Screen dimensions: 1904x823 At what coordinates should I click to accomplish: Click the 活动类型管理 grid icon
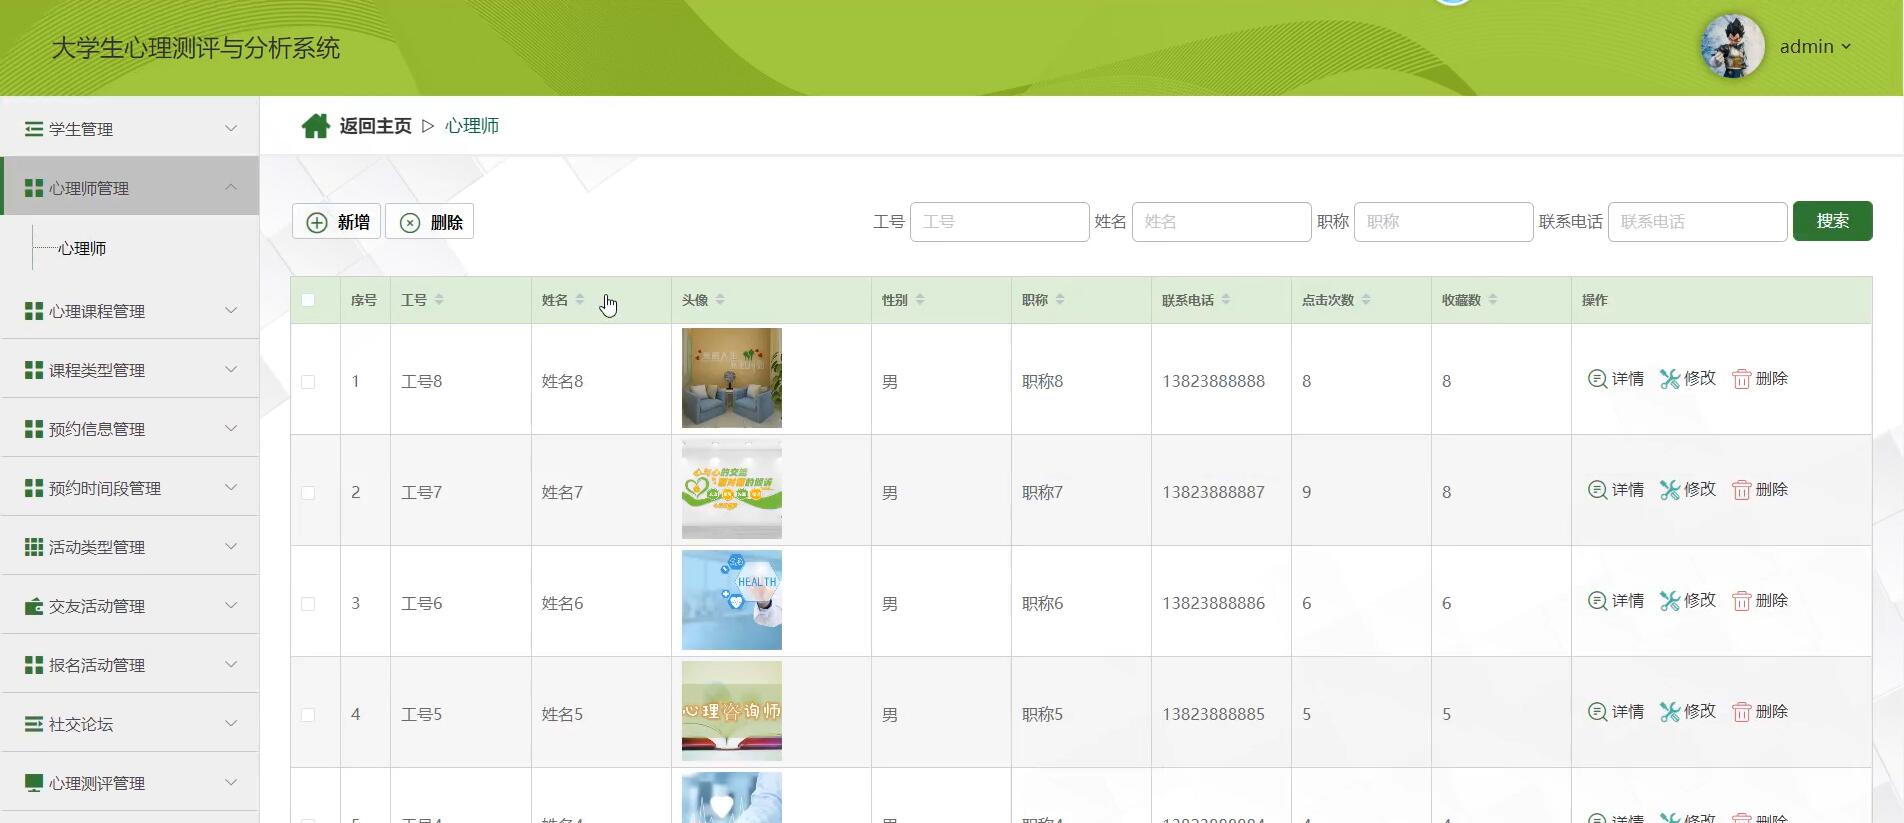point(34,547)
